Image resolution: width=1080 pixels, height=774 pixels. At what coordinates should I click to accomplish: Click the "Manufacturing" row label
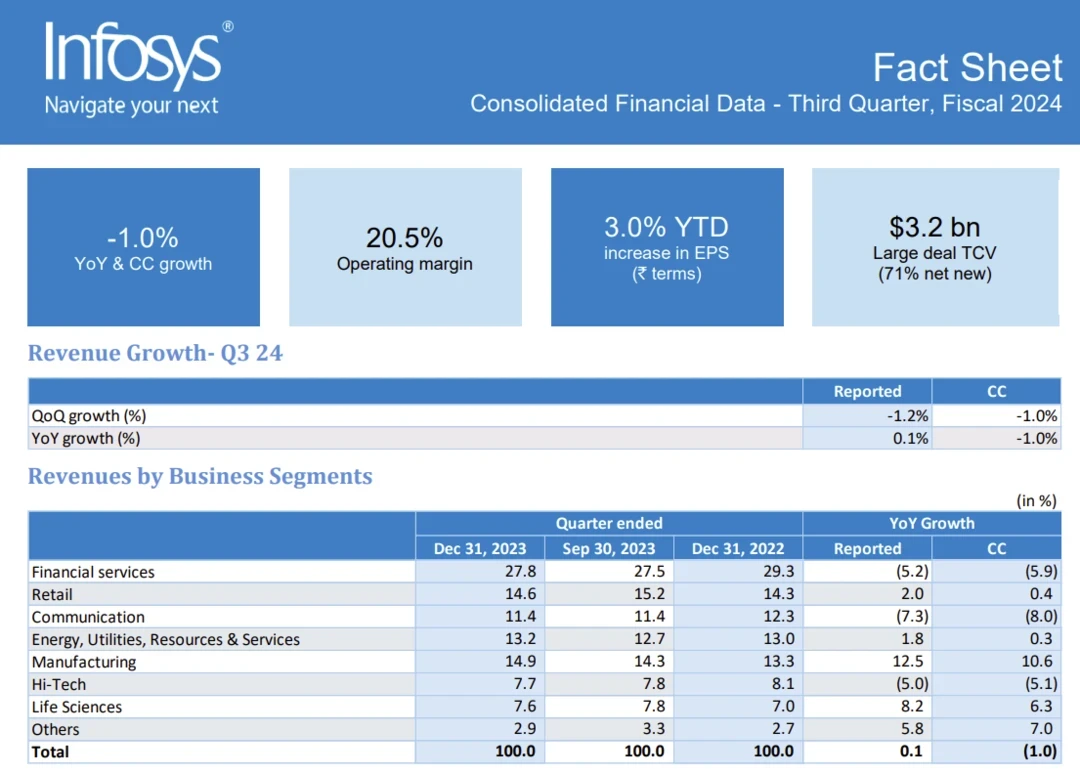click(x=84, y=662)
